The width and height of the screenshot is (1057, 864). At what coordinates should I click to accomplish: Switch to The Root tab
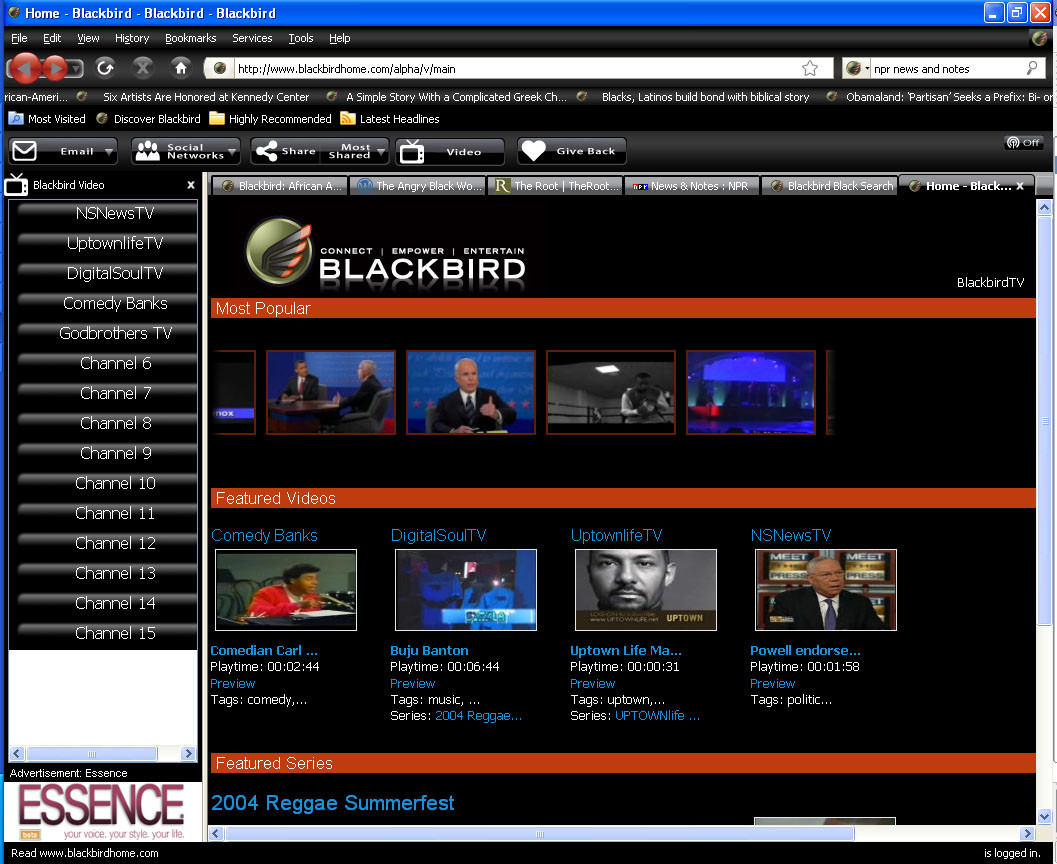pyautogui.click(x=555, y=186)
